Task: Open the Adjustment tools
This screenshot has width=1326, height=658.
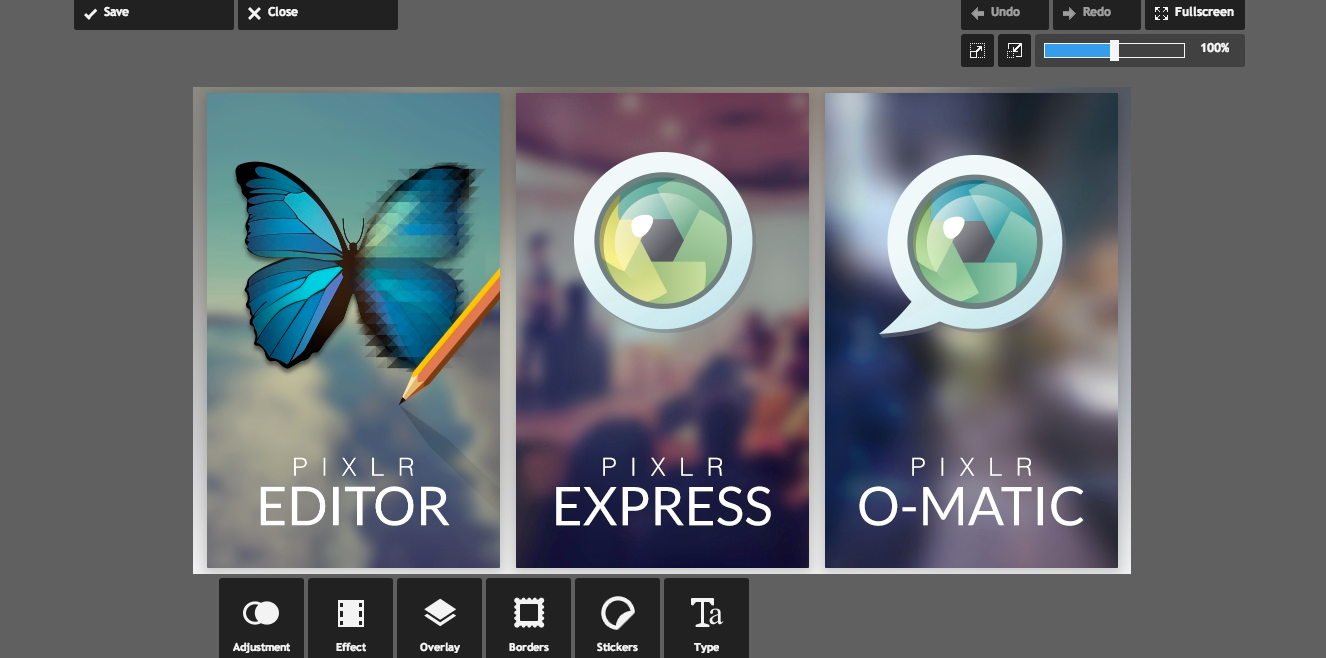Action: coord(261,618)
